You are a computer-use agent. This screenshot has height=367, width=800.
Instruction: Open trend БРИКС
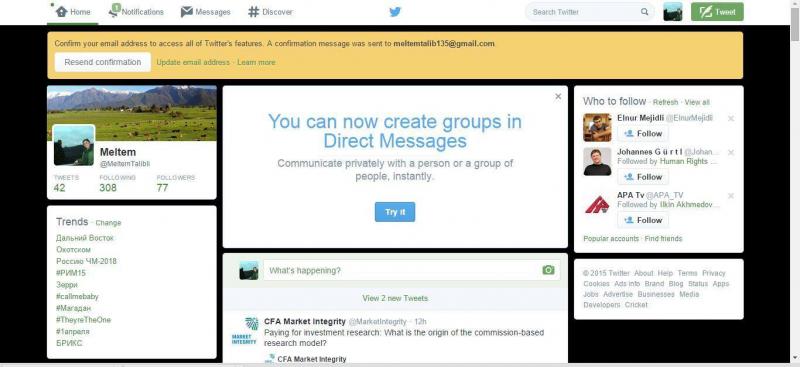point(69,343)
